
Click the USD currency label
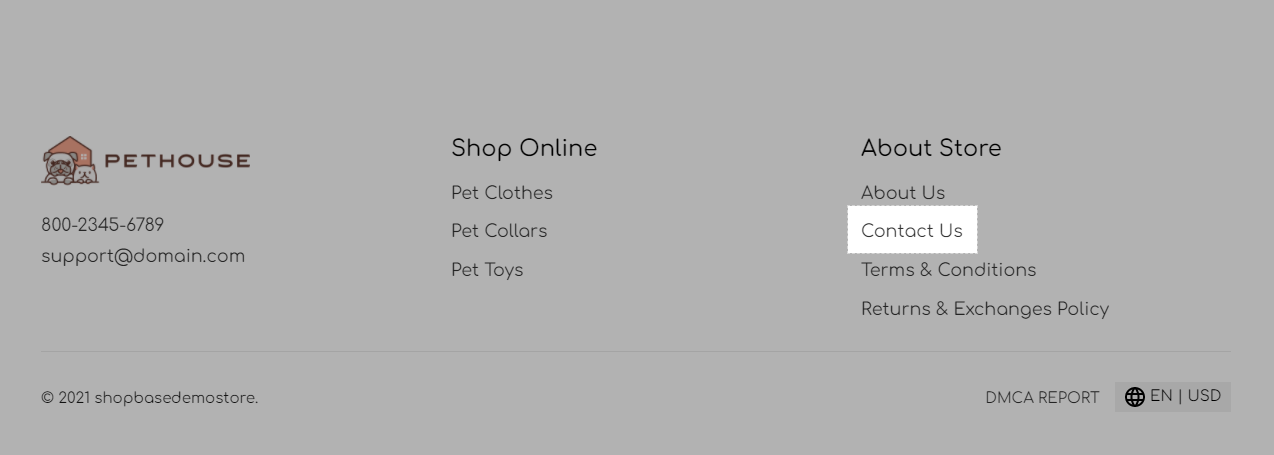1205,396
